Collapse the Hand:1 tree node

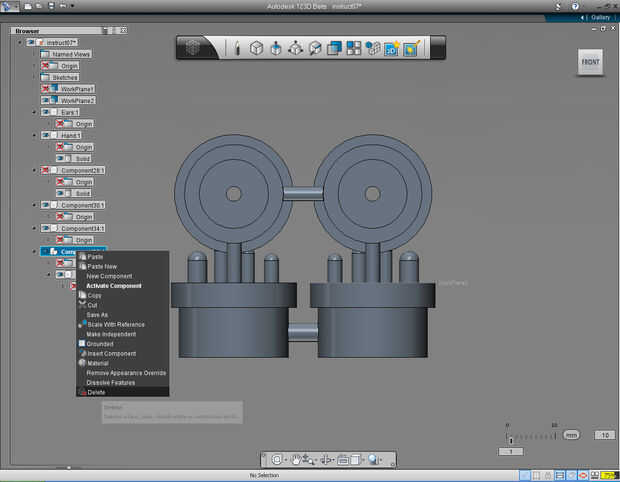point(33,135)
